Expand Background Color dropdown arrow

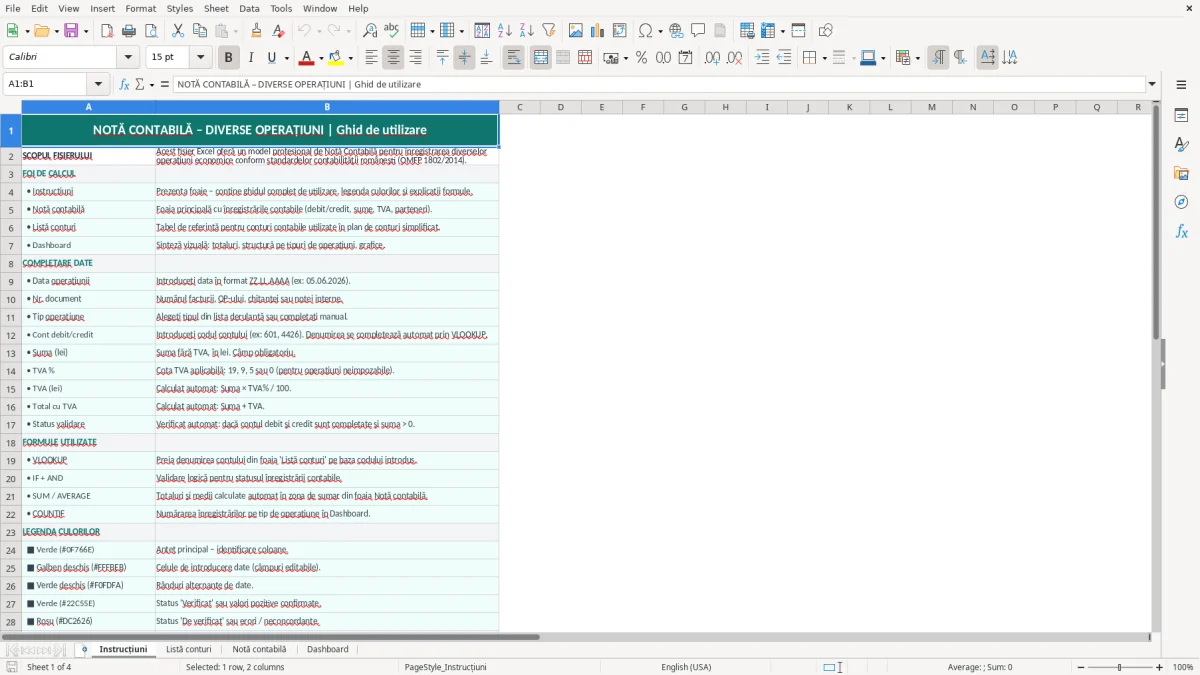(x=350, y=58)
